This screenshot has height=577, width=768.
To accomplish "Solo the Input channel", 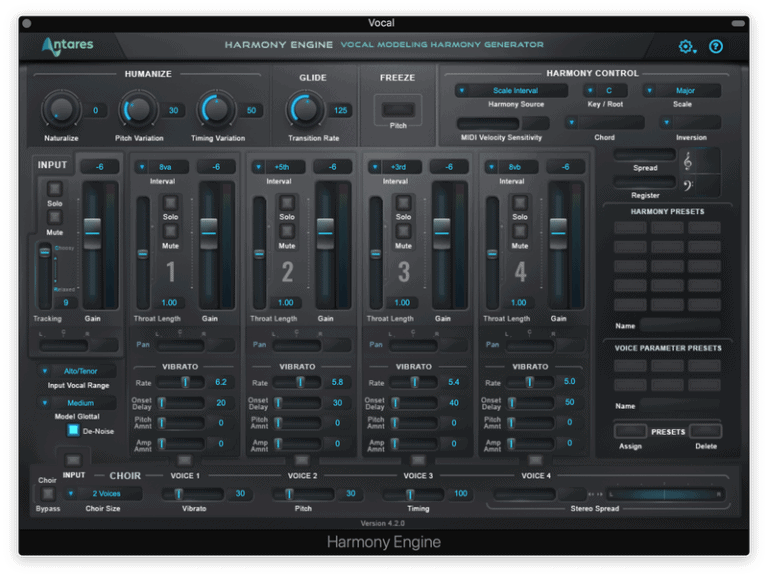I will point(54,189).
